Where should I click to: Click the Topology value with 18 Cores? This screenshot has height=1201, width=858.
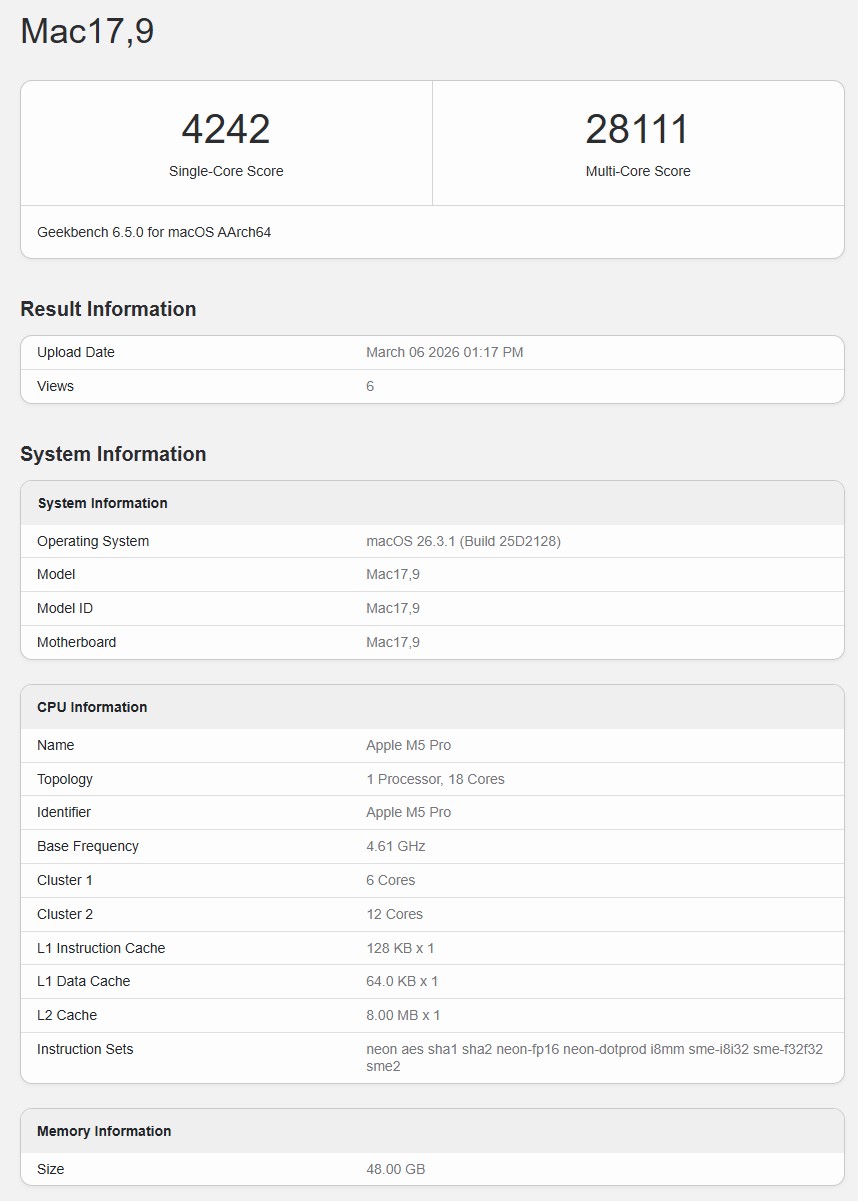pyautogui.click(x=435, y=779)
